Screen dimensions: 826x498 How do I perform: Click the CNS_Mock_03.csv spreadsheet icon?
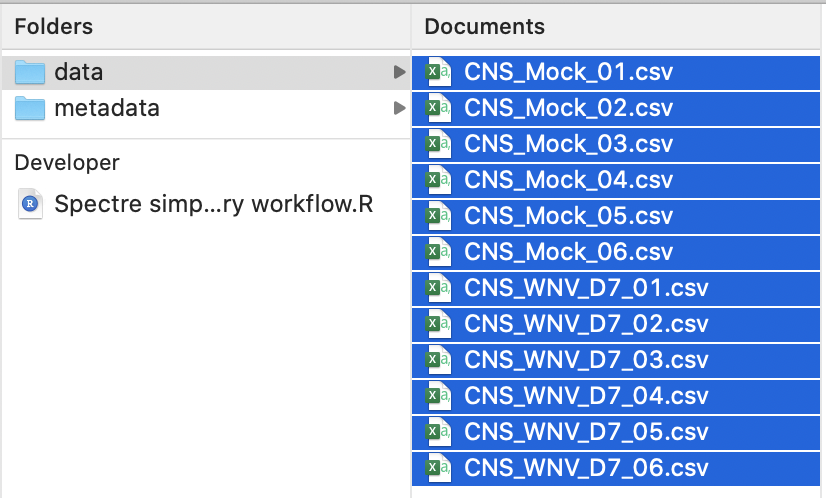(437, 144)
